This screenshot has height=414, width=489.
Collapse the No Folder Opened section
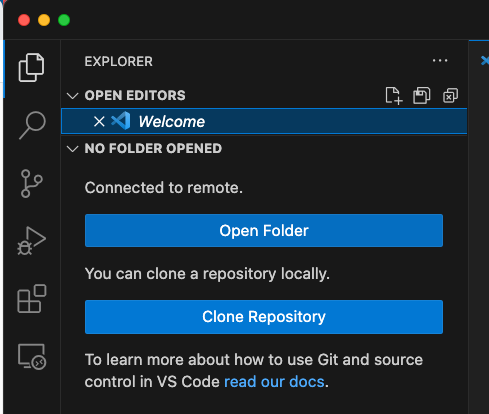72,148
